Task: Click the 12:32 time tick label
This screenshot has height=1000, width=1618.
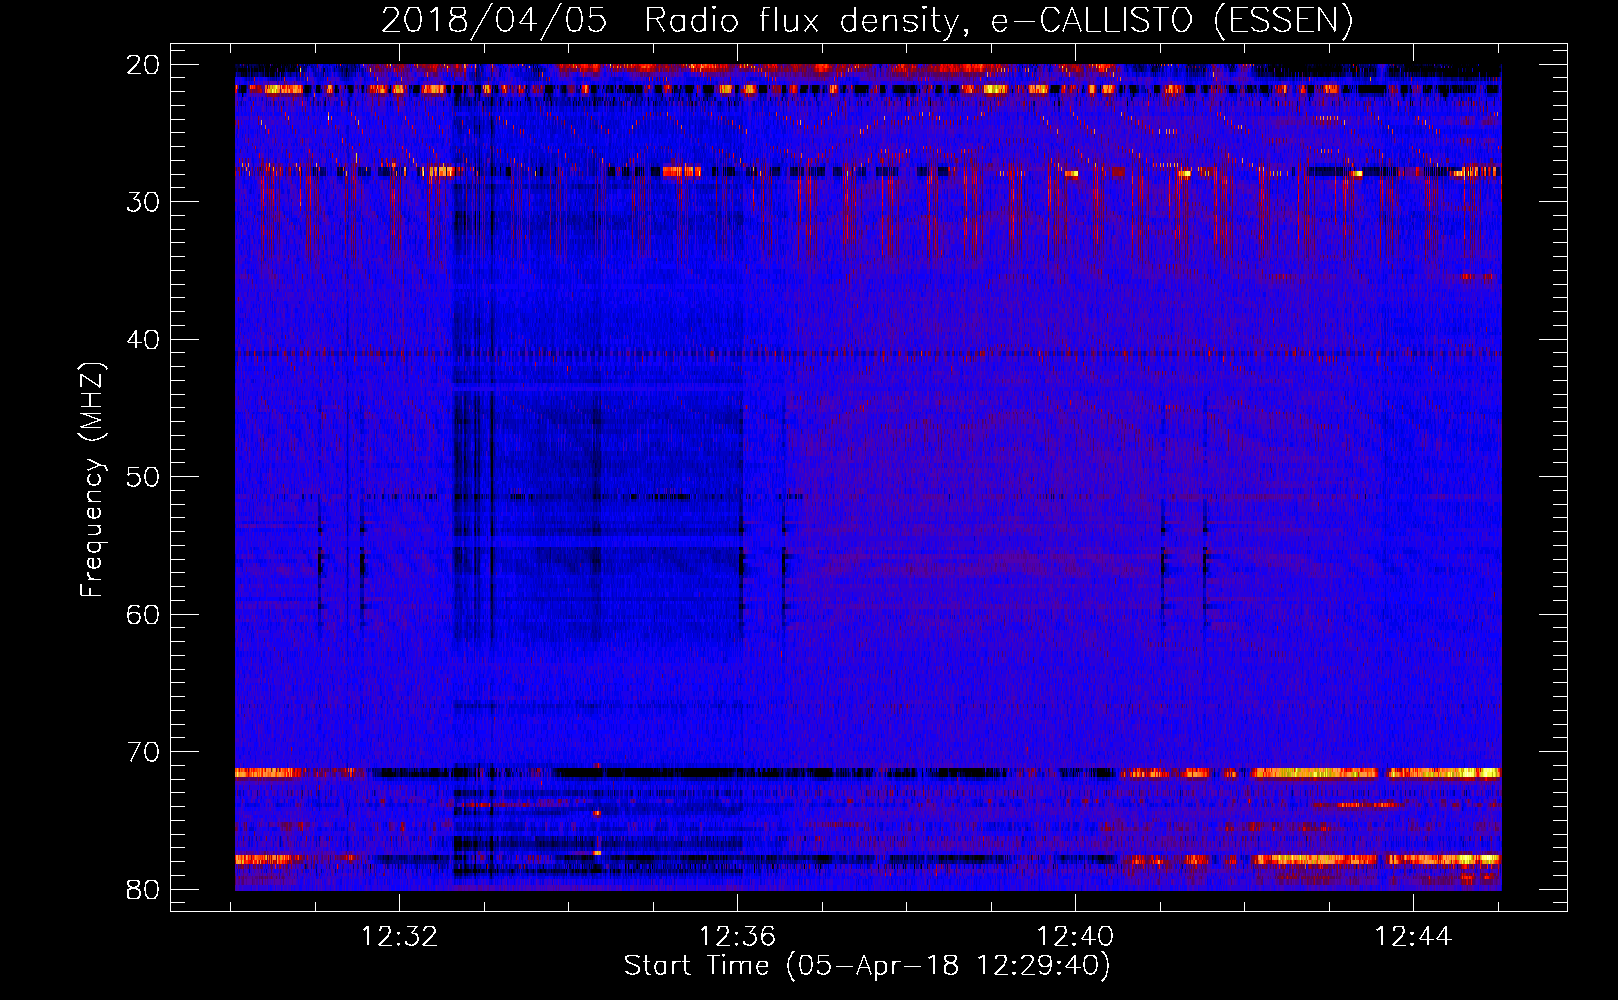Action: (399, 937)
